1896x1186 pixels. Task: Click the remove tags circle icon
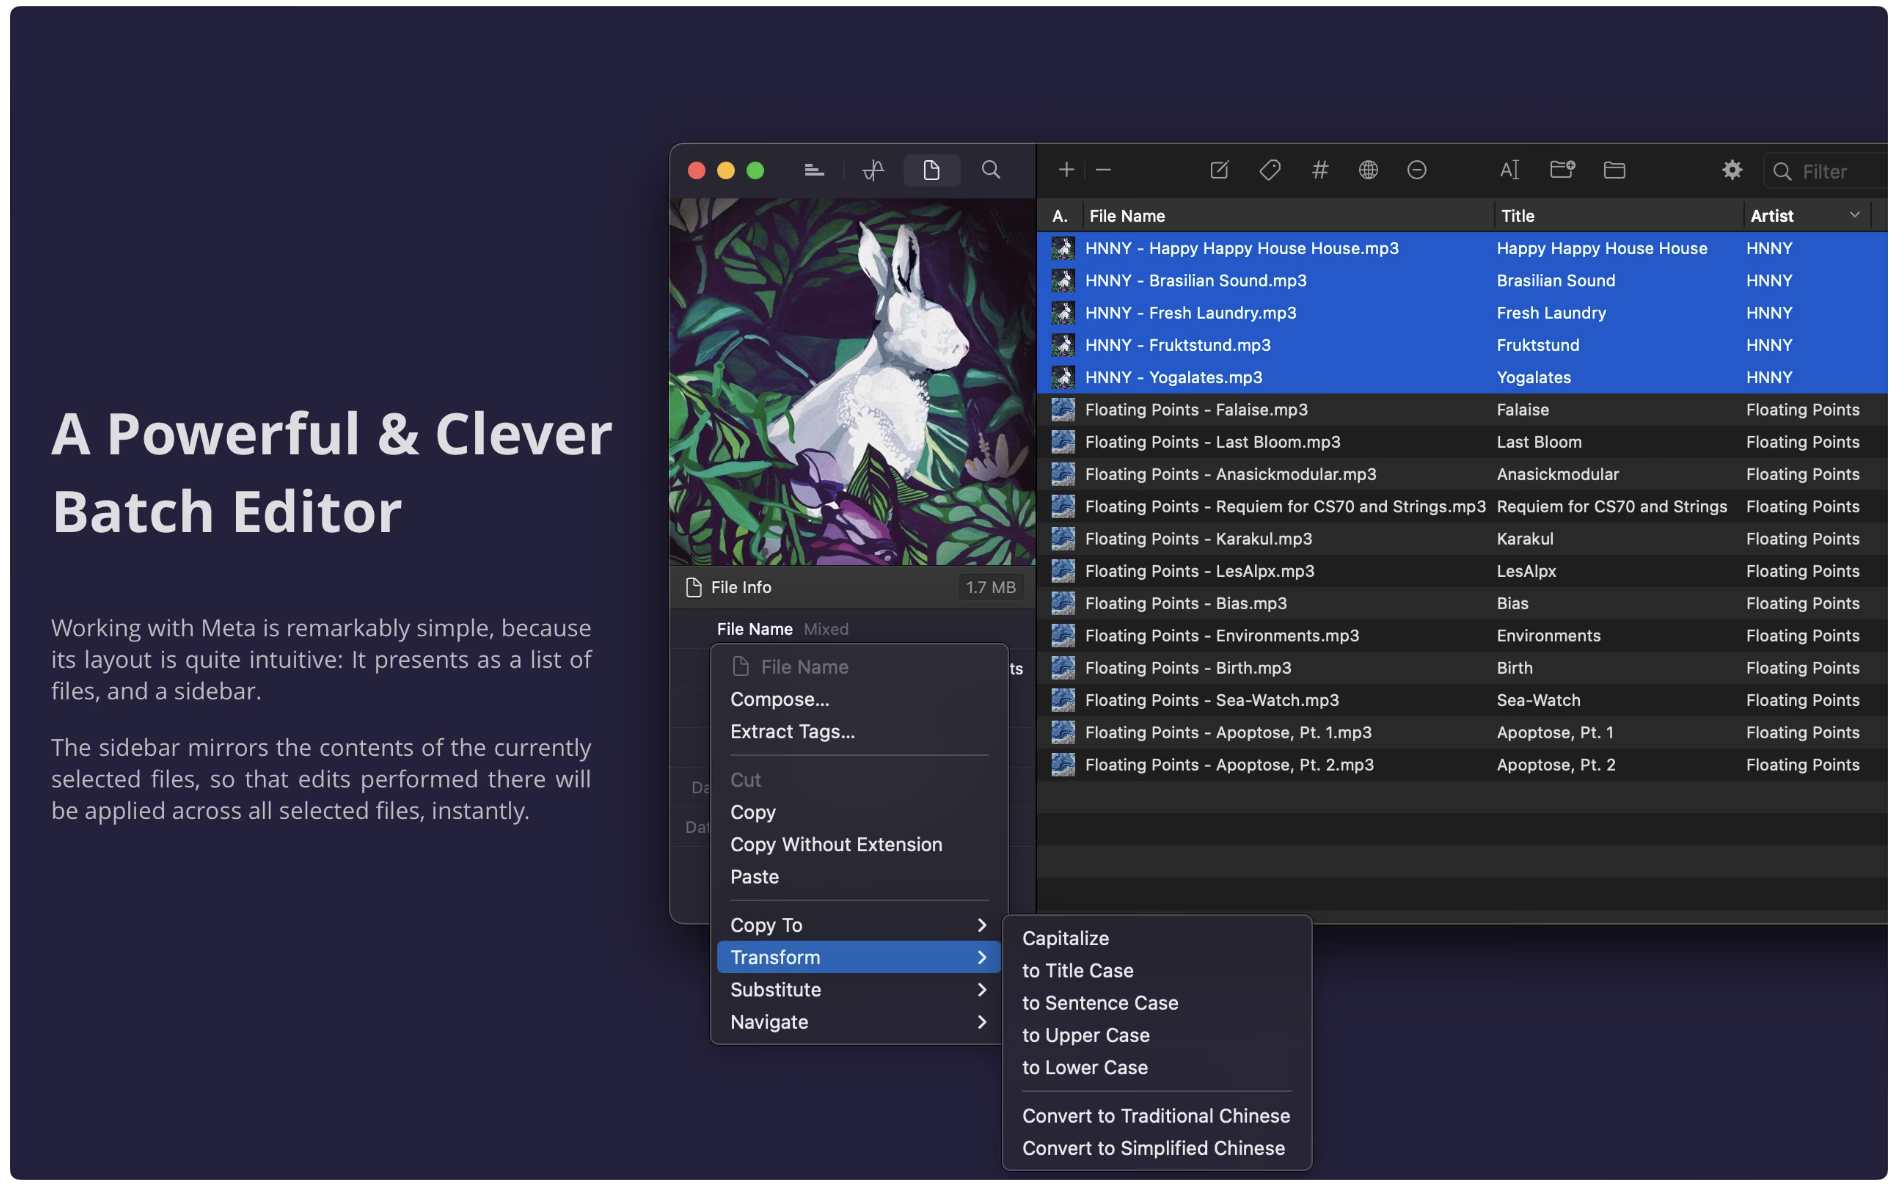point(1417,170)
